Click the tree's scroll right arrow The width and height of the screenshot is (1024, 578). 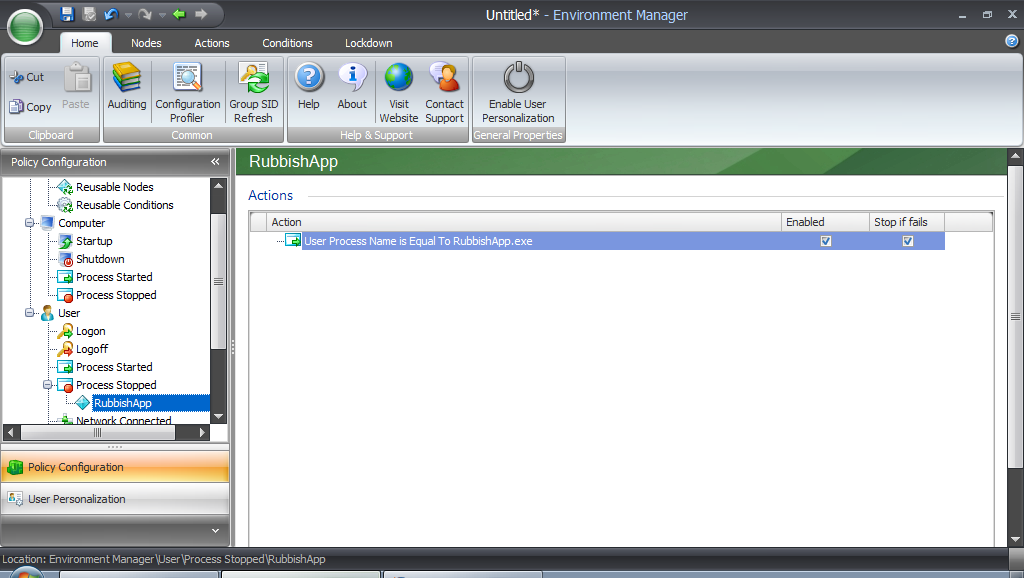coord(202,432)
